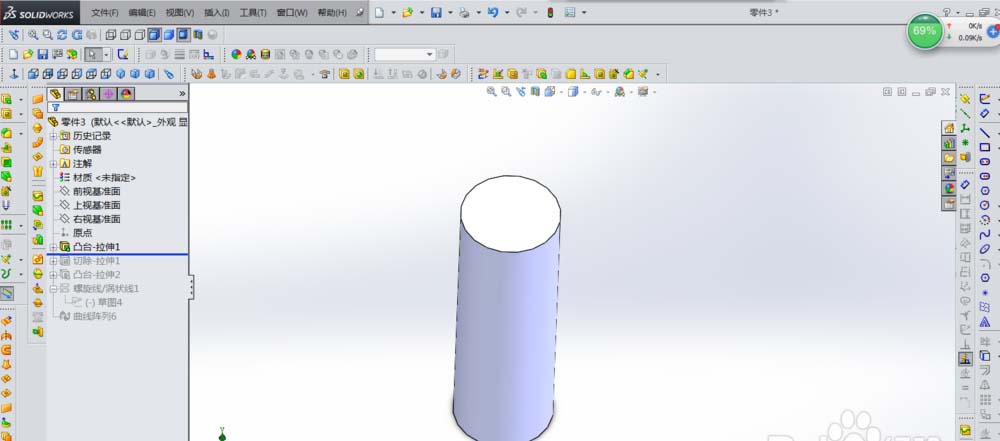Click the 69% green performance indicator
Screen dimensions: 1000x441
click(924, 31)
